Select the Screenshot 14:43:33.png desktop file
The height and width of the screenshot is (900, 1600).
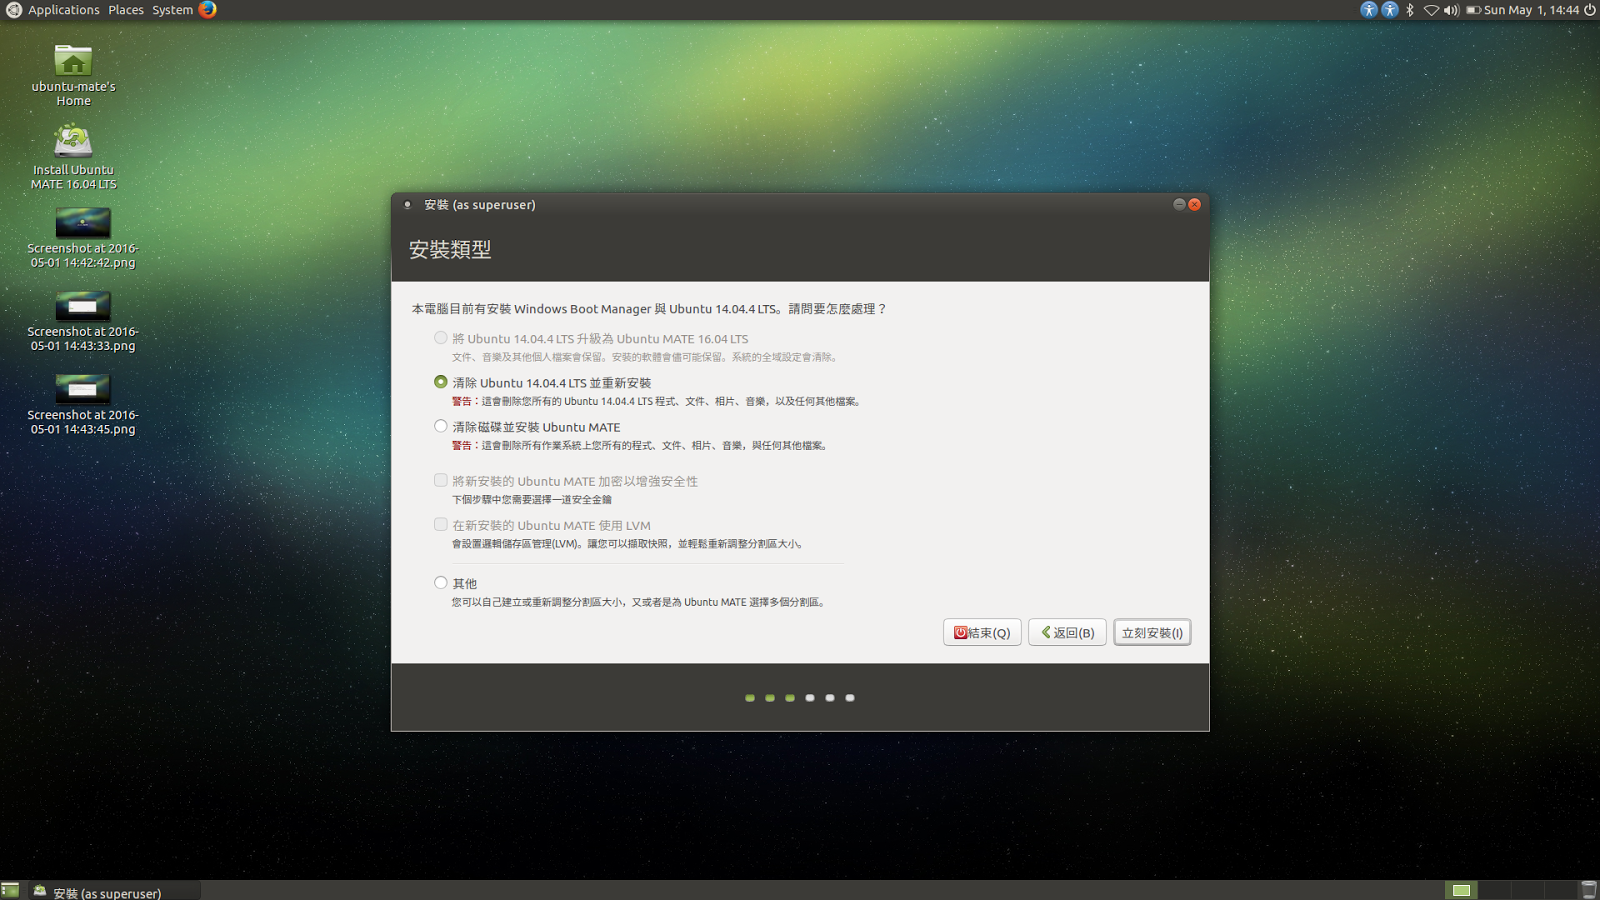click(82, 321)
